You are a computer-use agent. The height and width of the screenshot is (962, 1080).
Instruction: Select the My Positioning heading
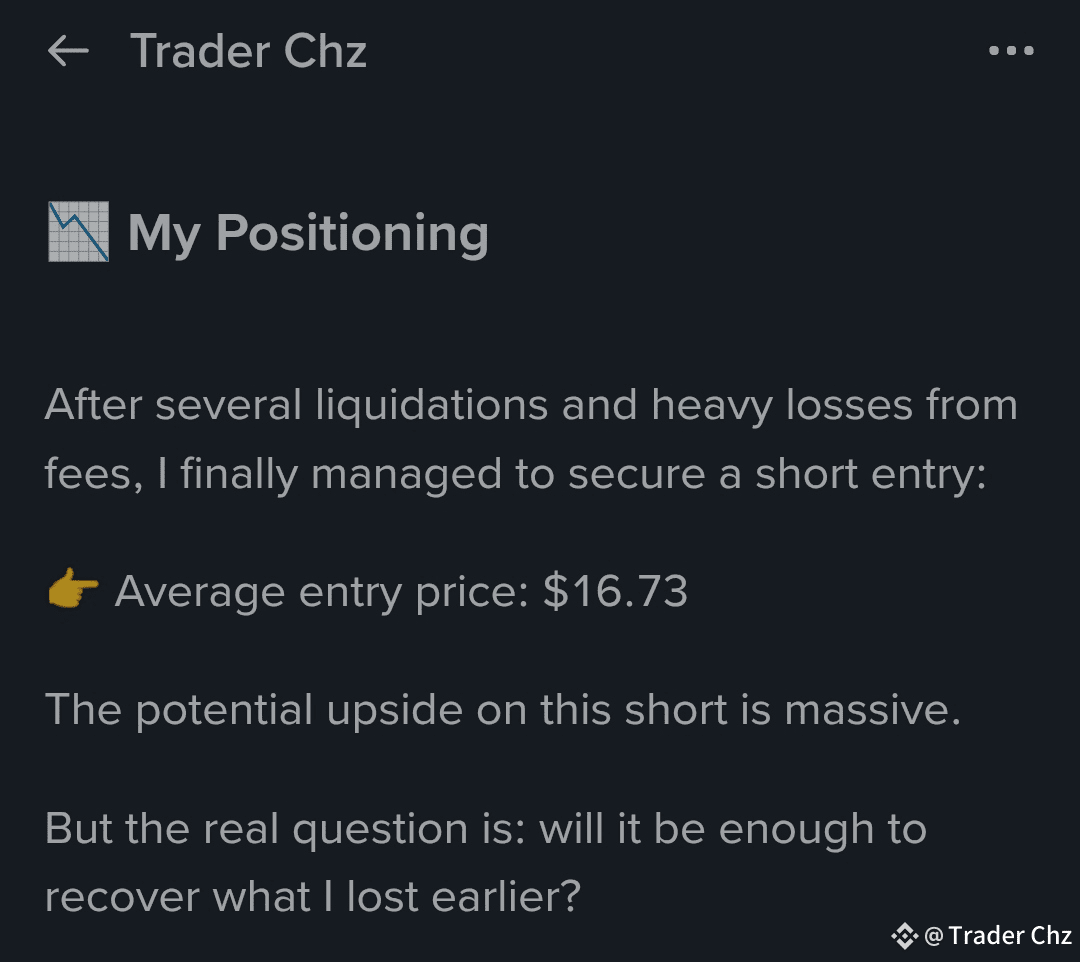coord(308,233)
